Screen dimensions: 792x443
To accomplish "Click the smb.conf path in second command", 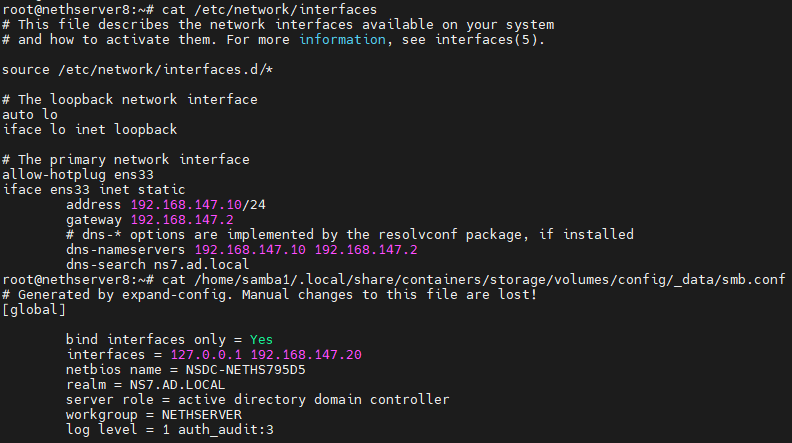I will 489,279.
